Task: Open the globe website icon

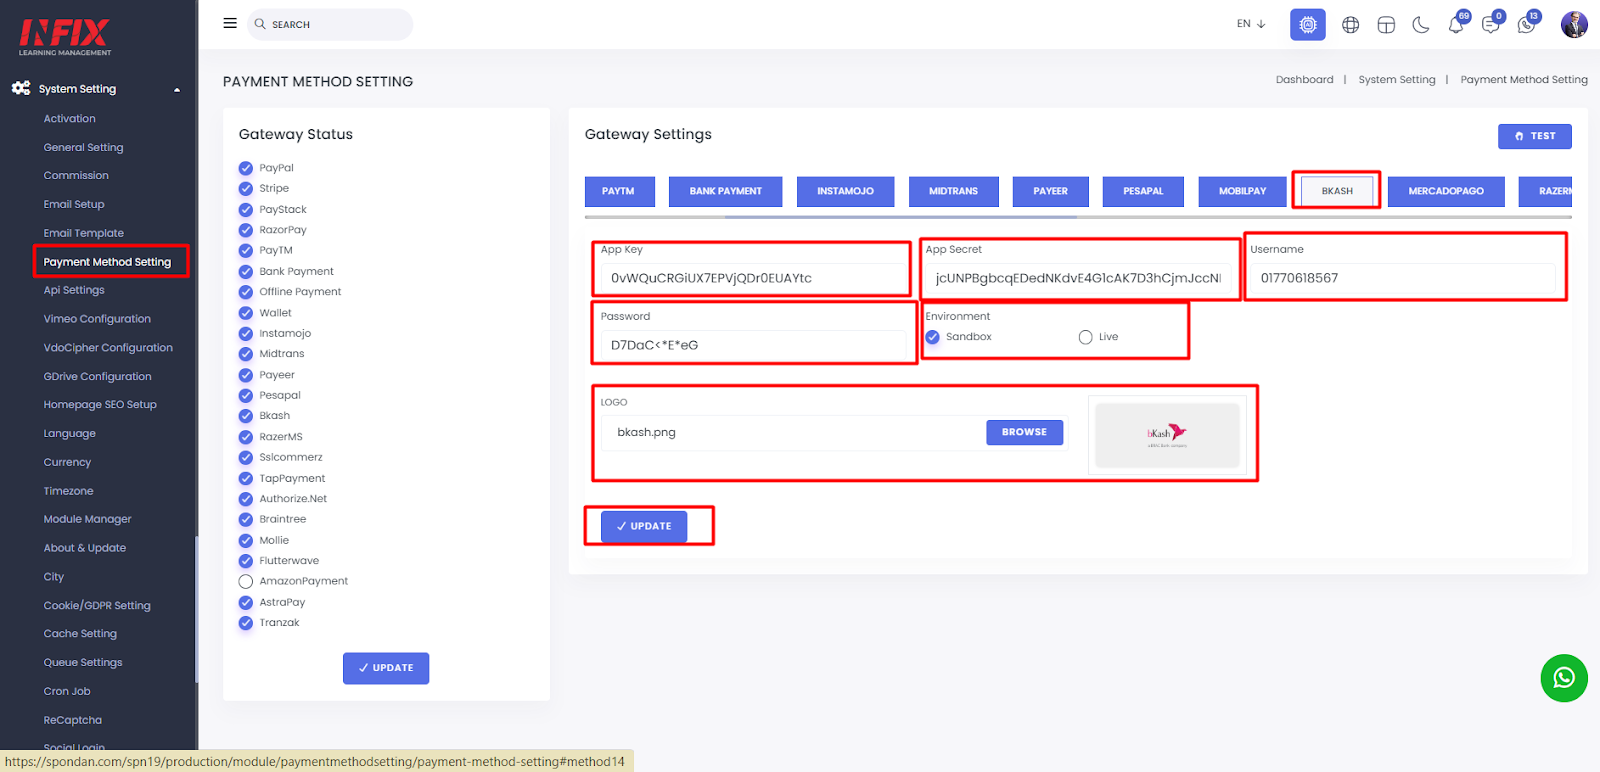Action: pos(1350,25)
